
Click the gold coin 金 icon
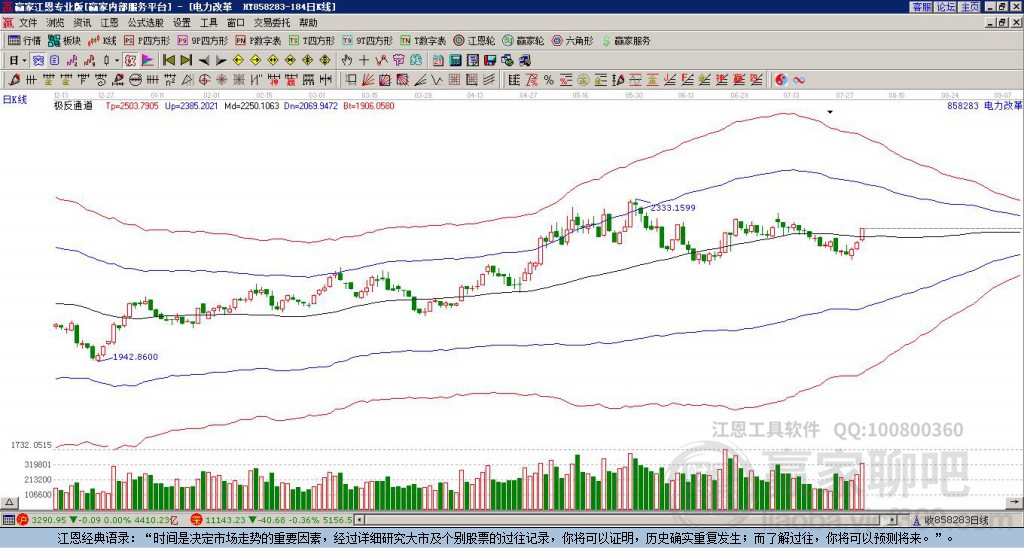click(x=583, y=80)
